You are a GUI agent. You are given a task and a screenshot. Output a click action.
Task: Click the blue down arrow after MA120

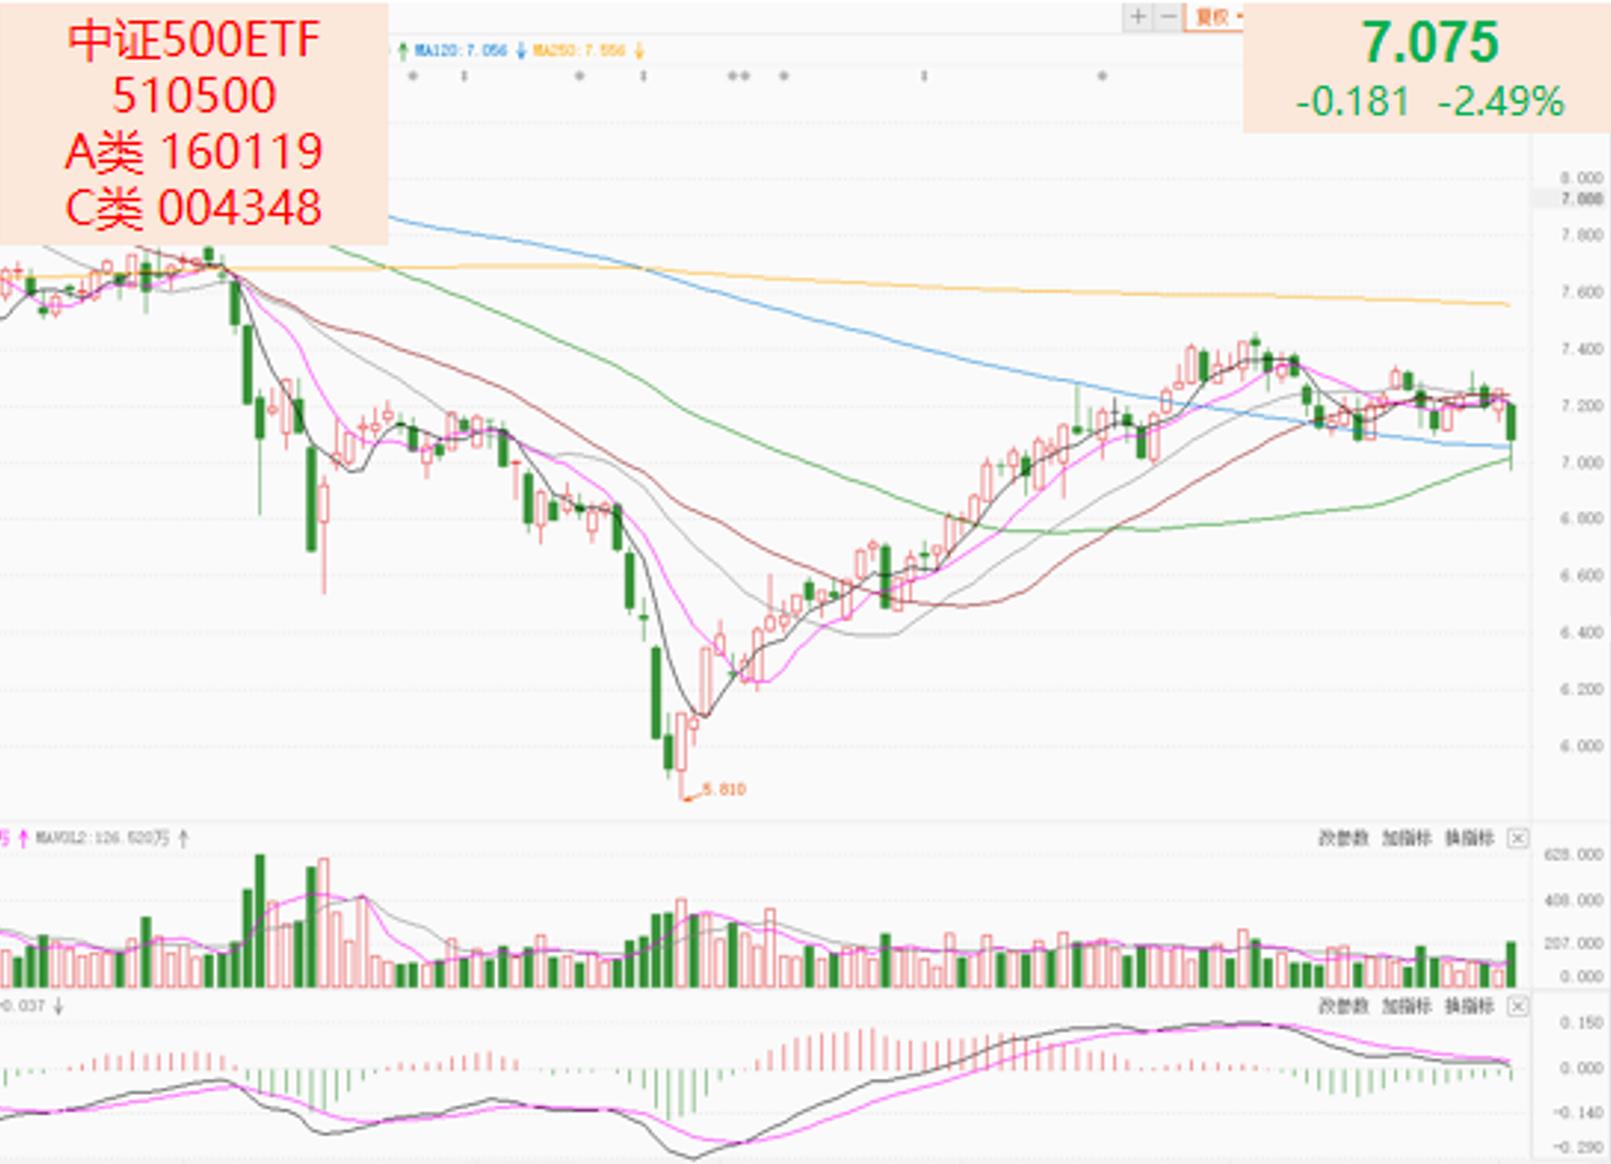click(x=521, y=50)
